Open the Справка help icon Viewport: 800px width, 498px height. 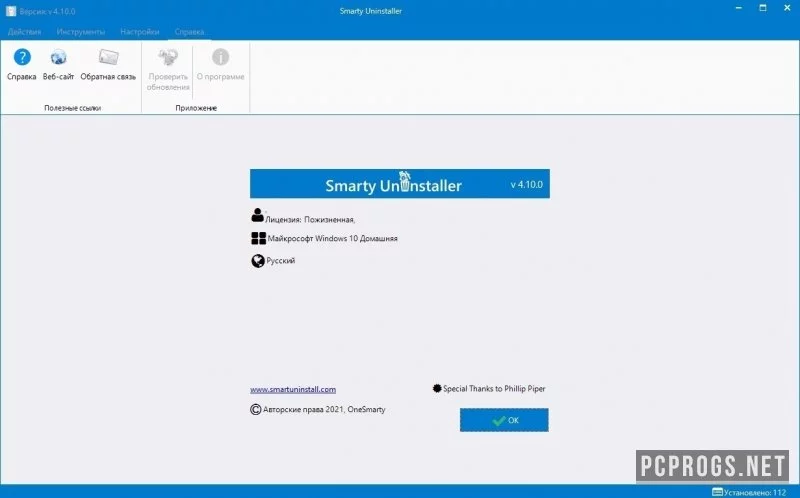[x=22, y=57]
